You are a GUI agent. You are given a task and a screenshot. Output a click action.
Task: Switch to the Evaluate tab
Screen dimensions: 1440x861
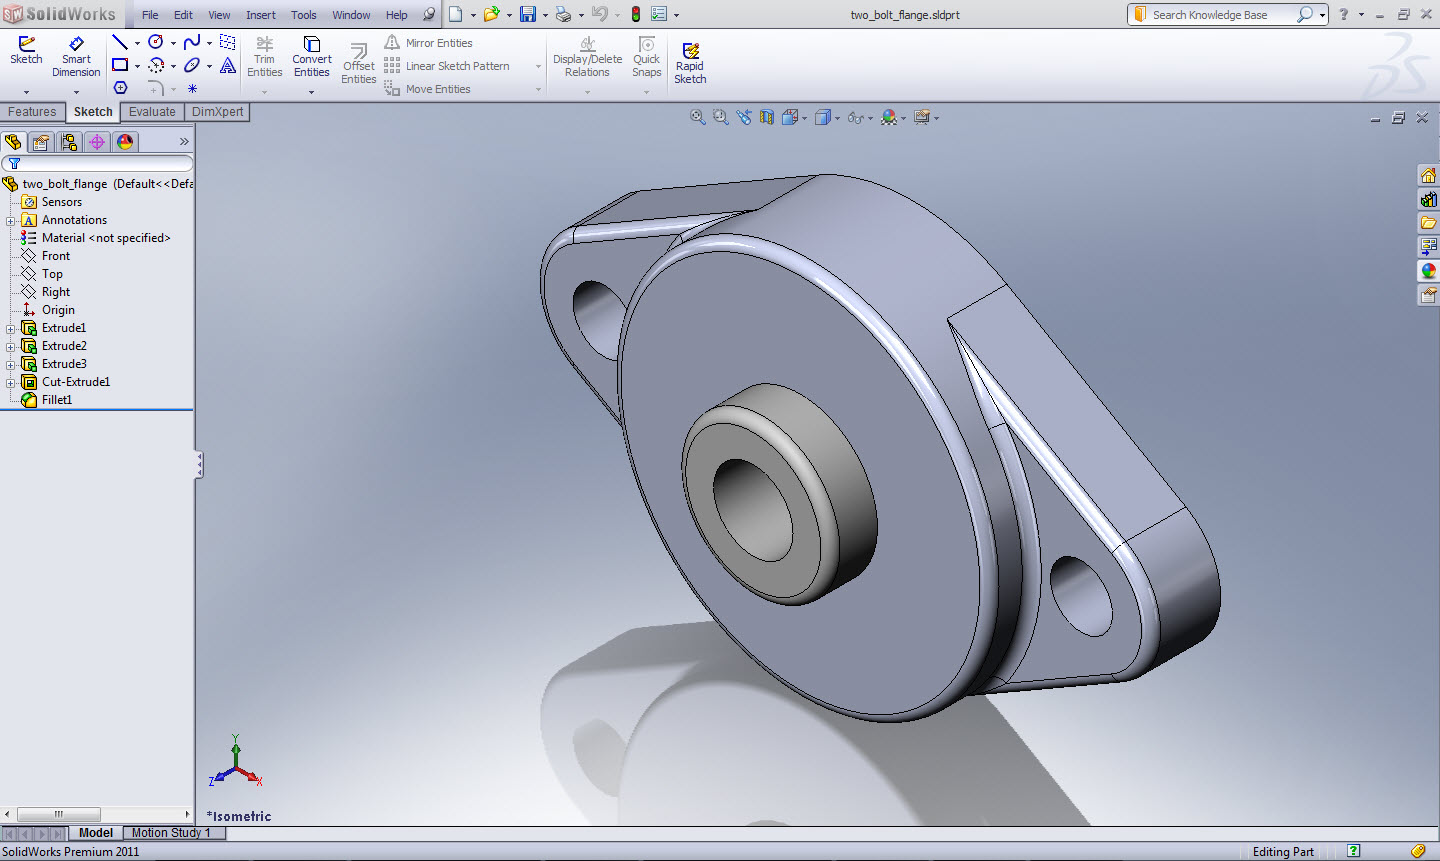click(x=152, y=112)
